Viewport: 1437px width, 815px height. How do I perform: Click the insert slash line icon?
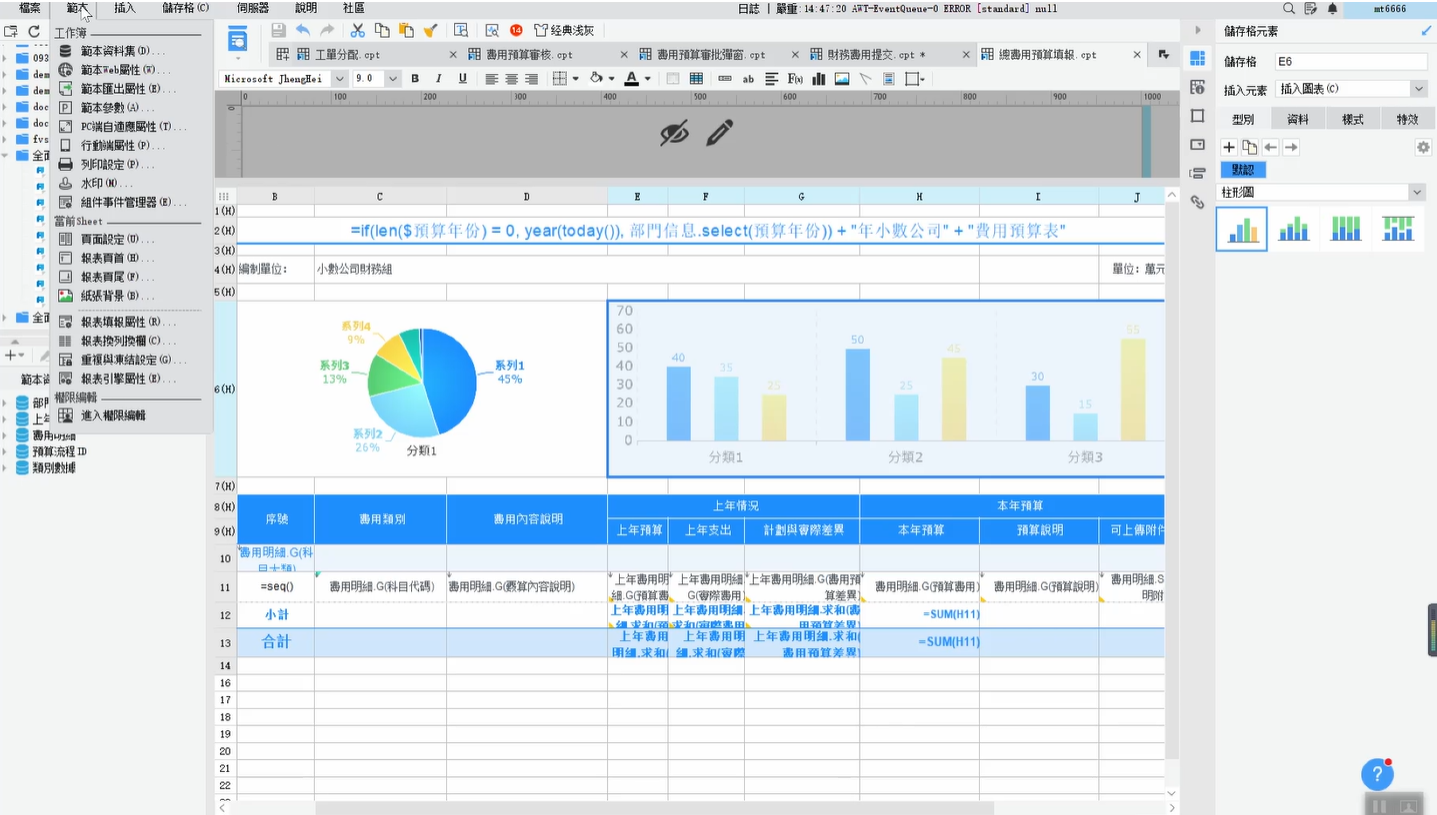(x=865, y=78)
